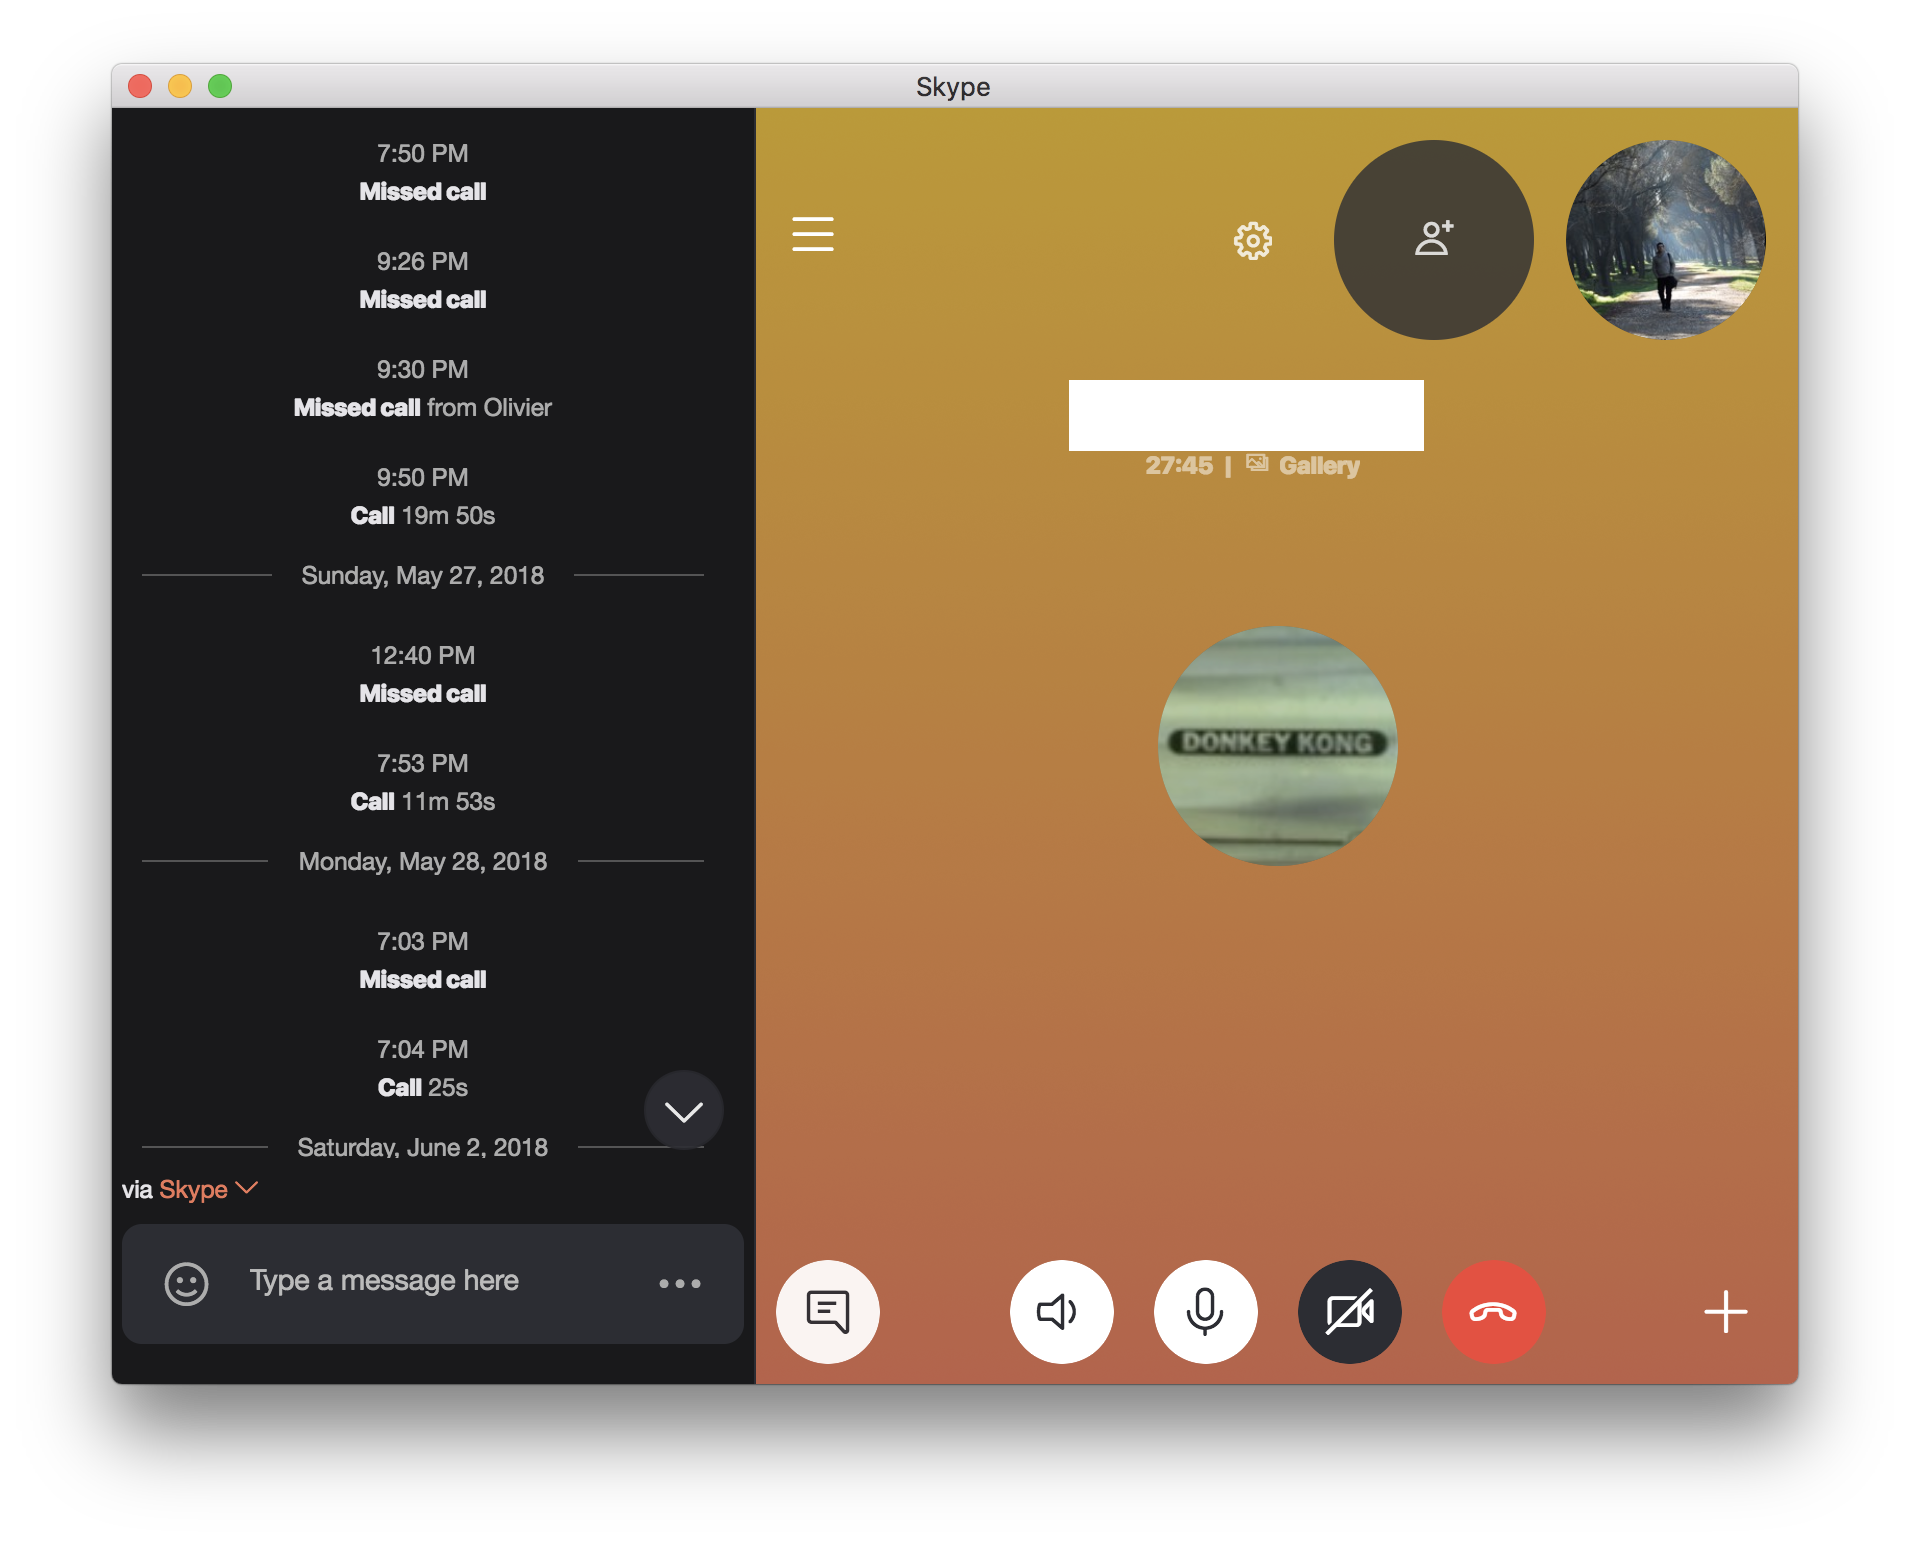Add people to the call
Screen dimensions: 1910x1544
click(1433, 240)
